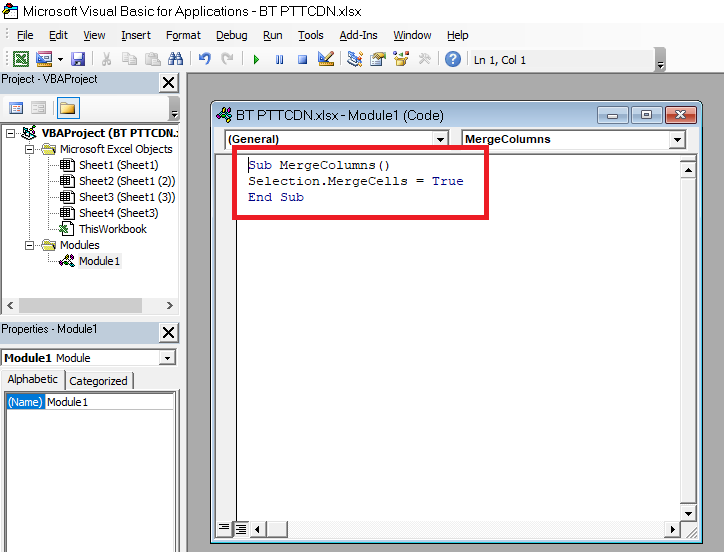
Task: Collapse the Microsoft Excel Objects folder
Action: click(30, 149)
